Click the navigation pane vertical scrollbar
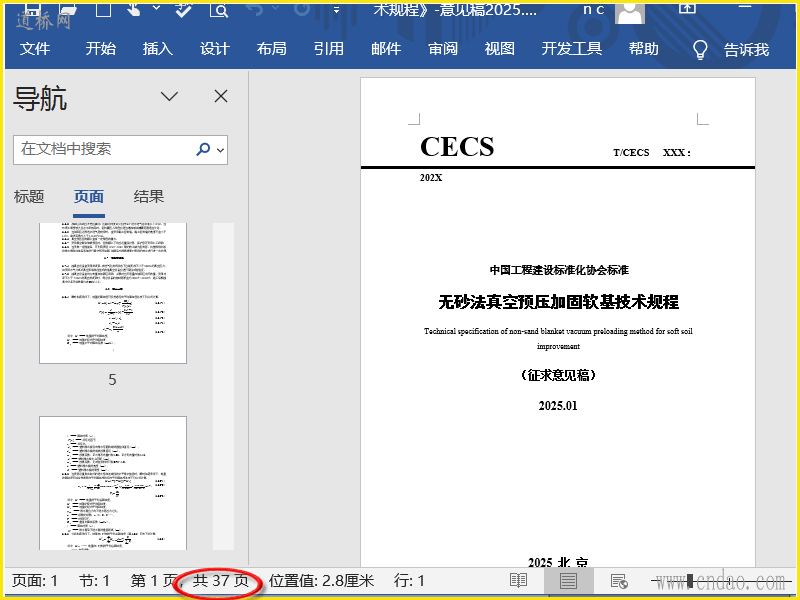This screenshot has width=800, height=600. click(x=223, y=386)
